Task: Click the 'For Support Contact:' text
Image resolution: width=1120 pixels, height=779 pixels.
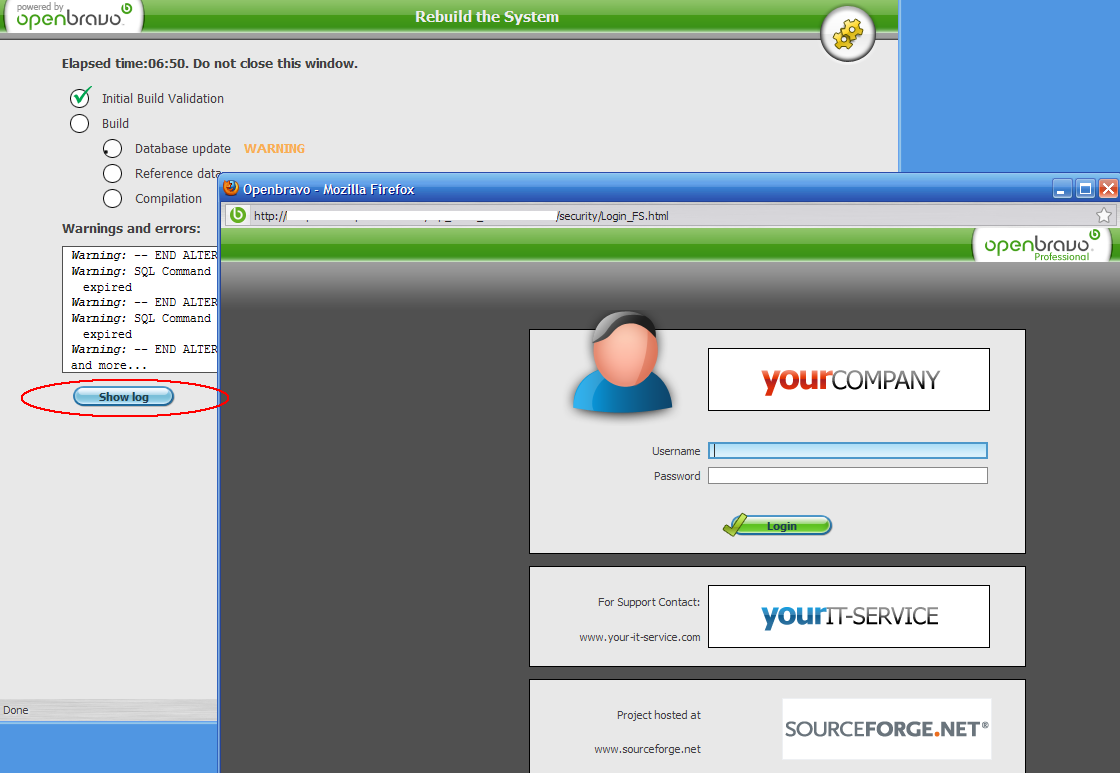Action: (x=649, y=602)
